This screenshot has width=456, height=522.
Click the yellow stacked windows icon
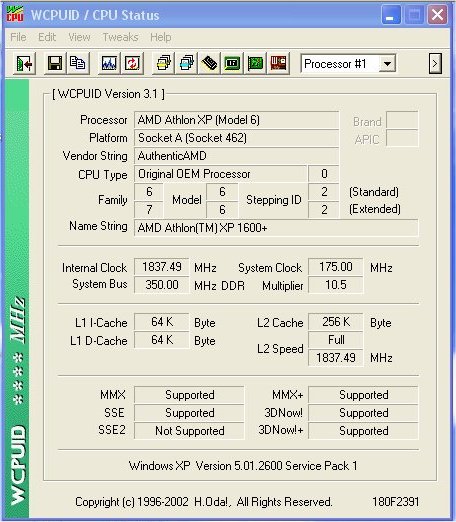(164, 63)
